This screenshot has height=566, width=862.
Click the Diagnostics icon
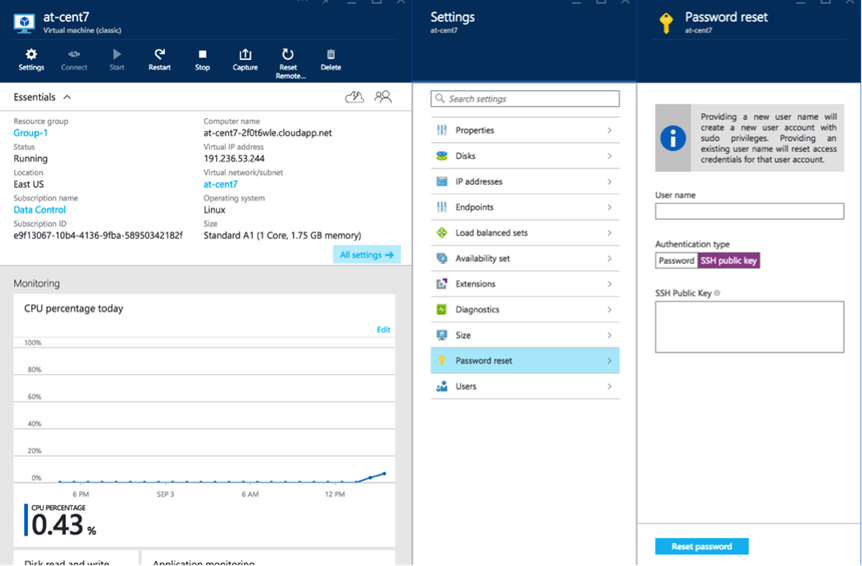pos(441,309)
